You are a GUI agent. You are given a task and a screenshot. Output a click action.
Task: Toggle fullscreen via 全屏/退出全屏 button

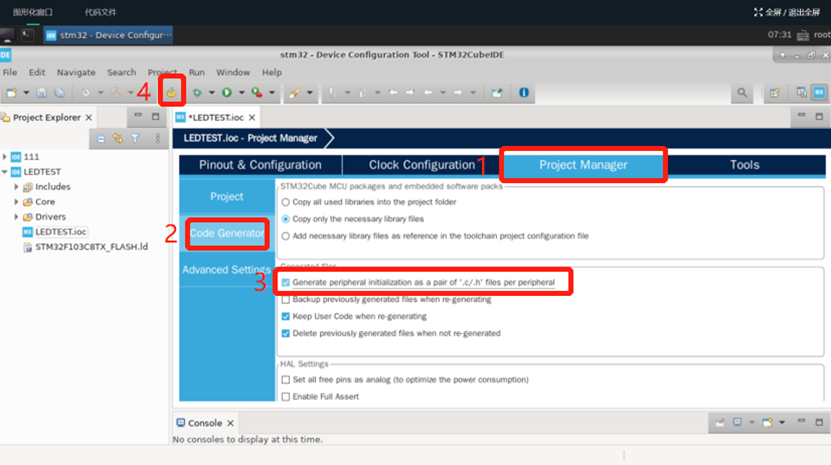pos(787,12)
